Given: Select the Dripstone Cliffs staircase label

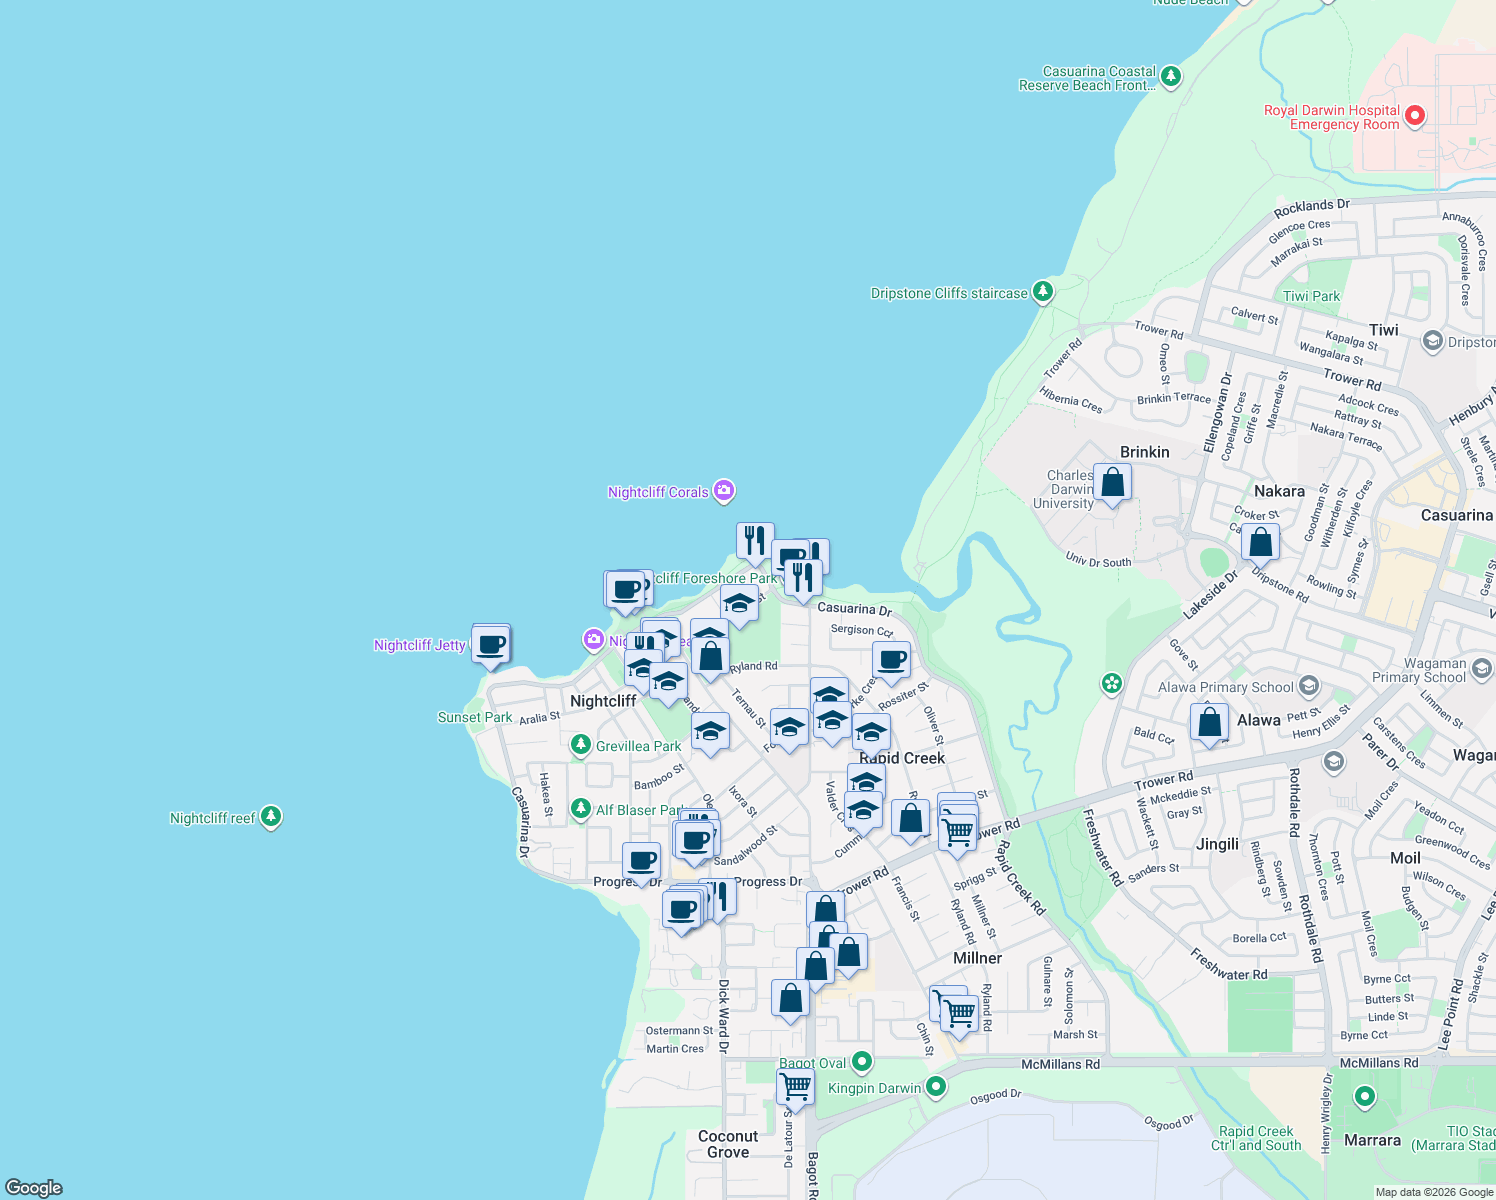Looking at the screenshot, I should (949, 293).
